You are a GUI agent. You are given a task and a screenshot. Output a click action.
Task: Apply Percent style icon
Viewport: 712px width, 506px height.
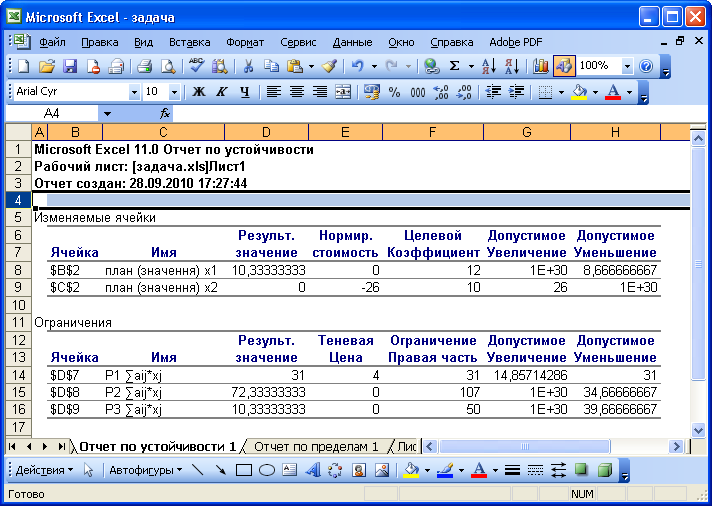395,92
